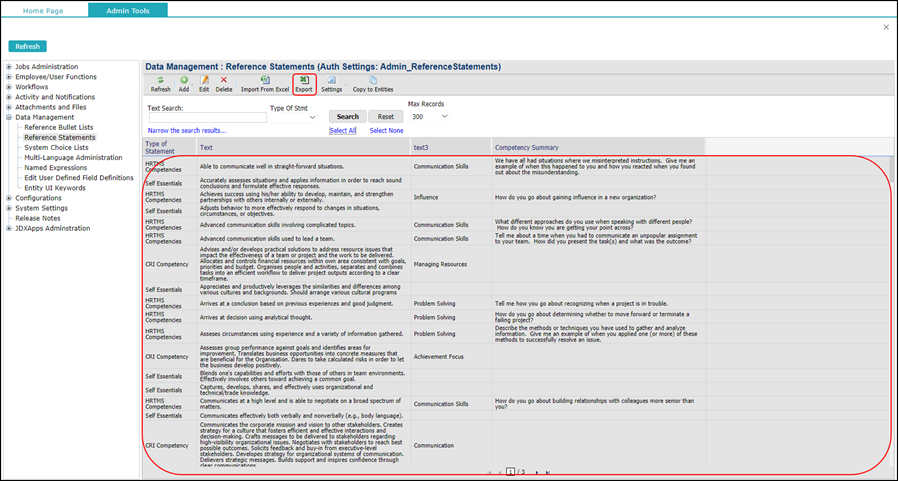Jump to the last page of results
This screenshot has height=481, width=899.
click(x=547, y=471)
